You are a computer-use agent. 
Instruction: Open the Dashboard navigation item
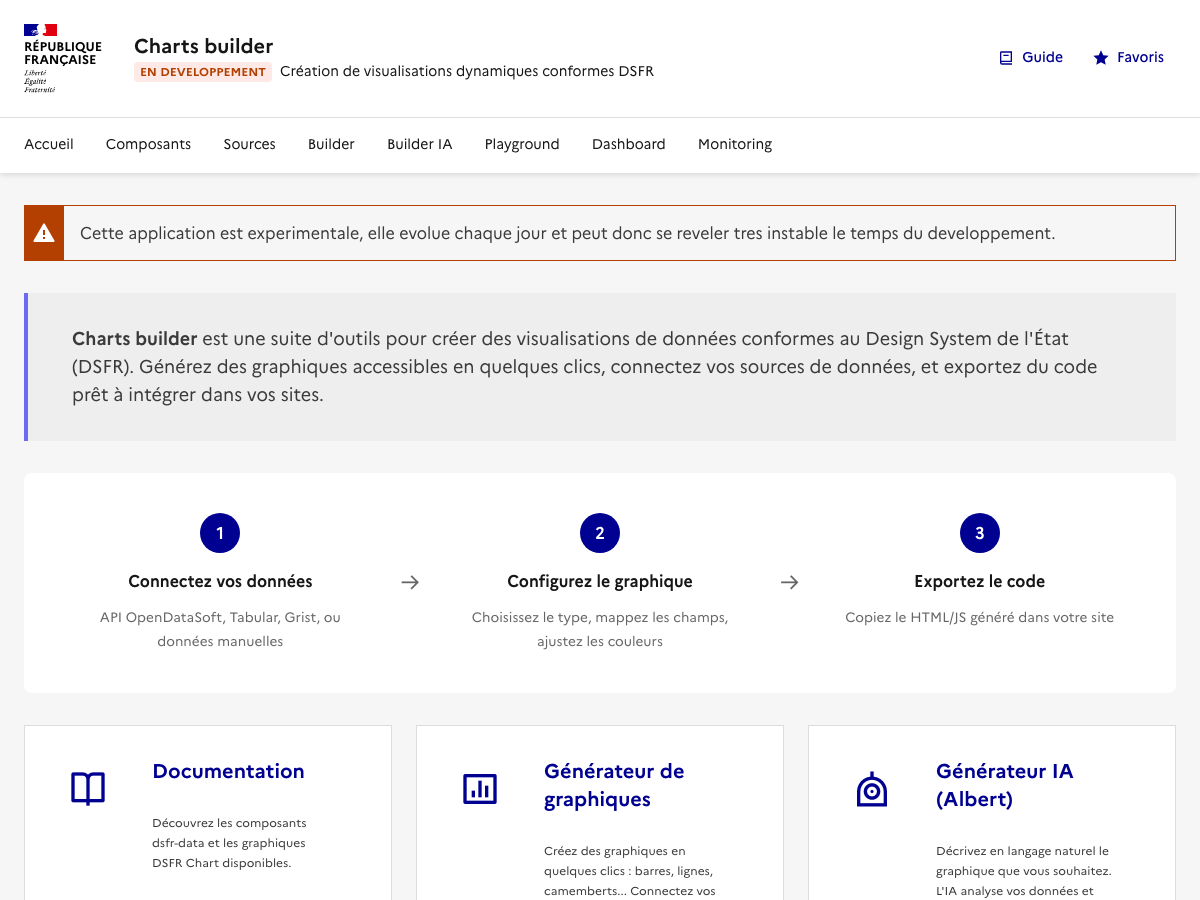click(629, 144)
